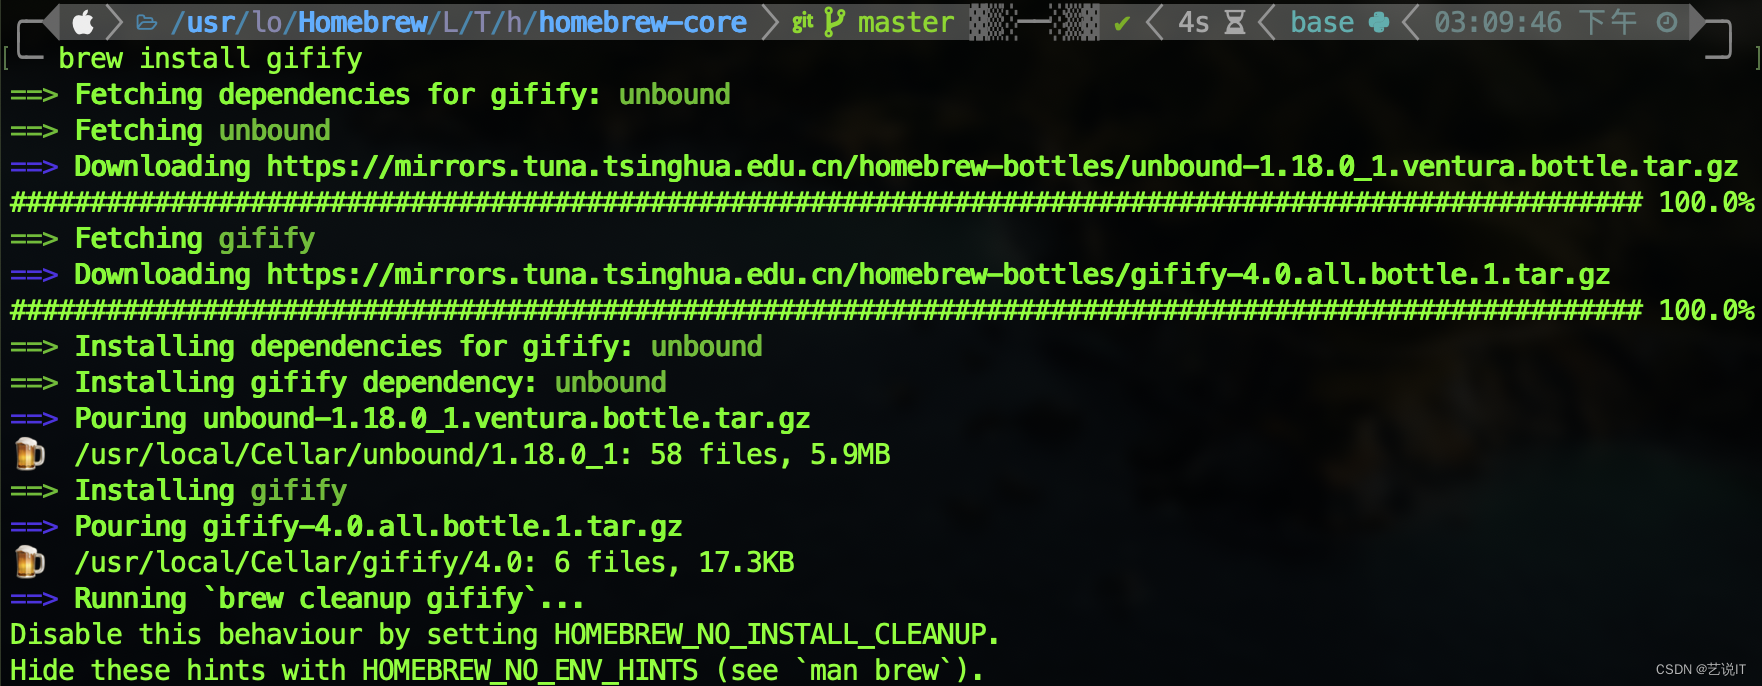This screenshot has width=1762, height=686.
Task: Click the git branch icon before master
Action: pos(834,22)
